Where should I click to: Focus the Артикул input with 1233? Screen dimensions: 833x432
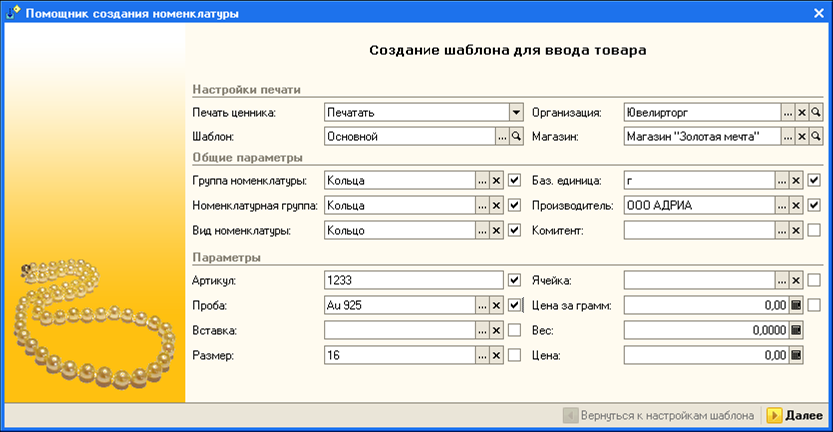click(x=413, y=281)
